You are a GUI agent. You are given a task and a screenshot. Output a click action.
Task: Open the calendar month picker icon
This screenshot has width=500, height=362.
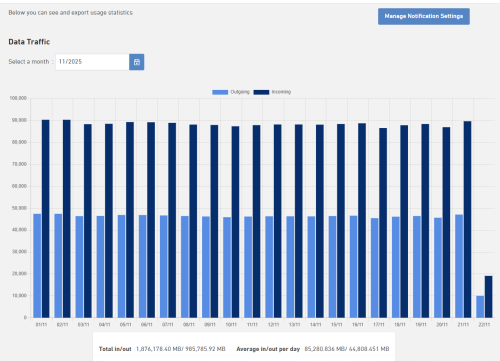pyautogui.click(x=137, y=62)
